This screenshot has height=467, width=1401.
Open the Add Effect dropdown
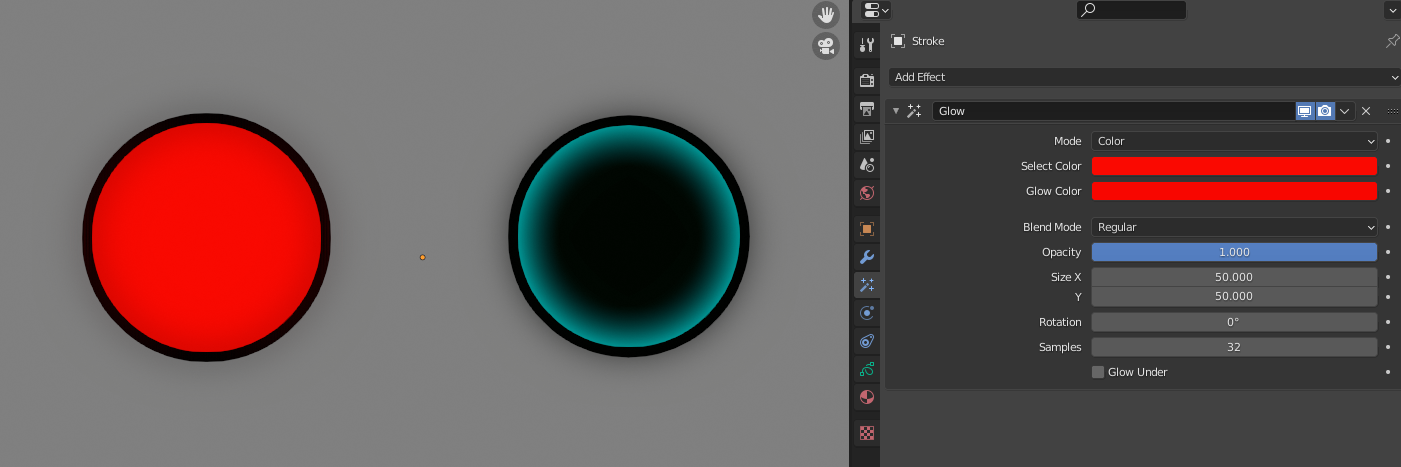point(1144,77)
